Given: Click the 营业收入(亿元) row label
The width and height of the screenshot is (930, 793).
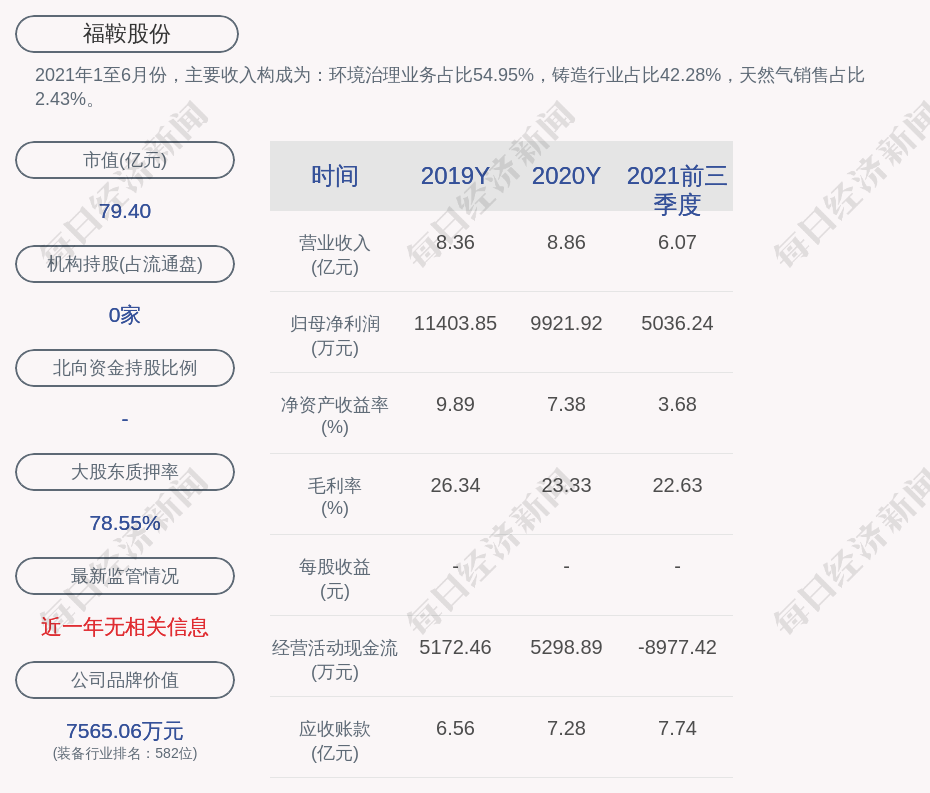Looking at the screenshot, I should click(x=335, y=254).
